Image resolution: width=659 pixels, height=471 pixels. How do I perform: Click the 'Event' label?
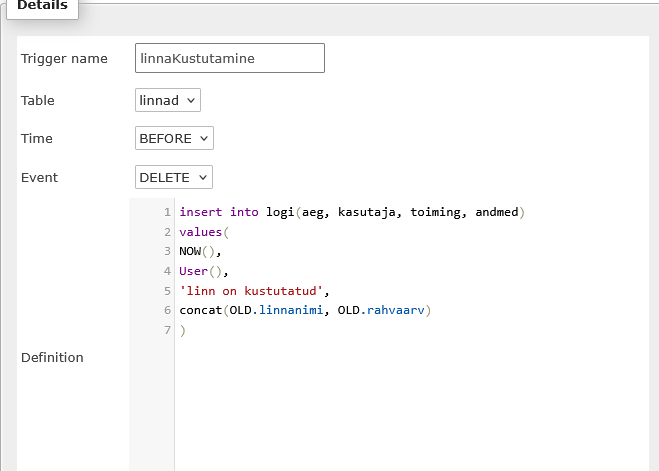click(x=40, y=178)
